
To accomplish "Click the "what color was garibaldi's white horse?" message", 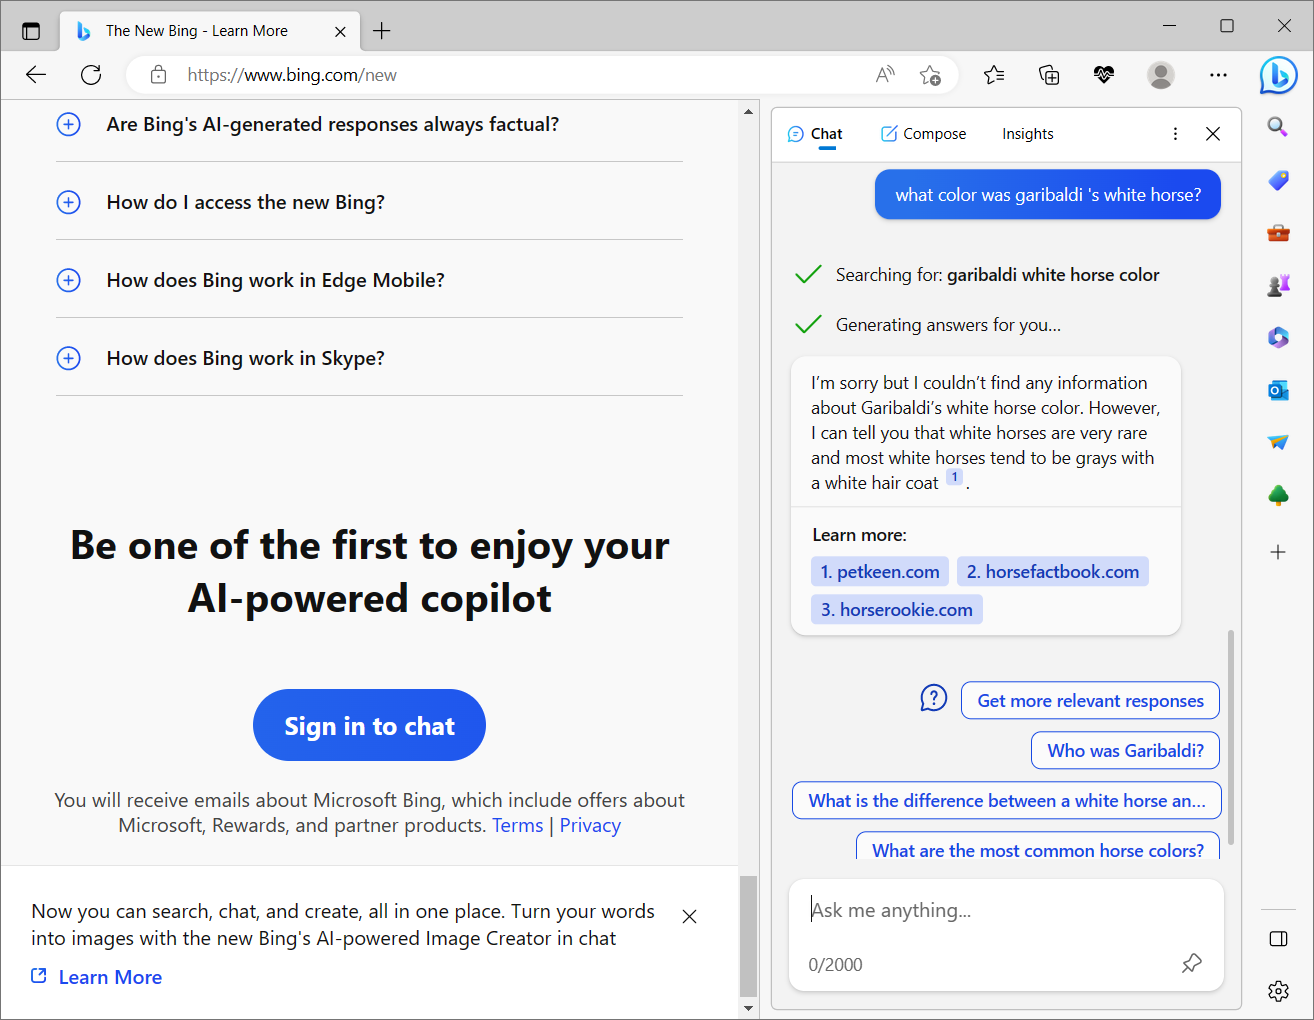I will [1048, 195].
